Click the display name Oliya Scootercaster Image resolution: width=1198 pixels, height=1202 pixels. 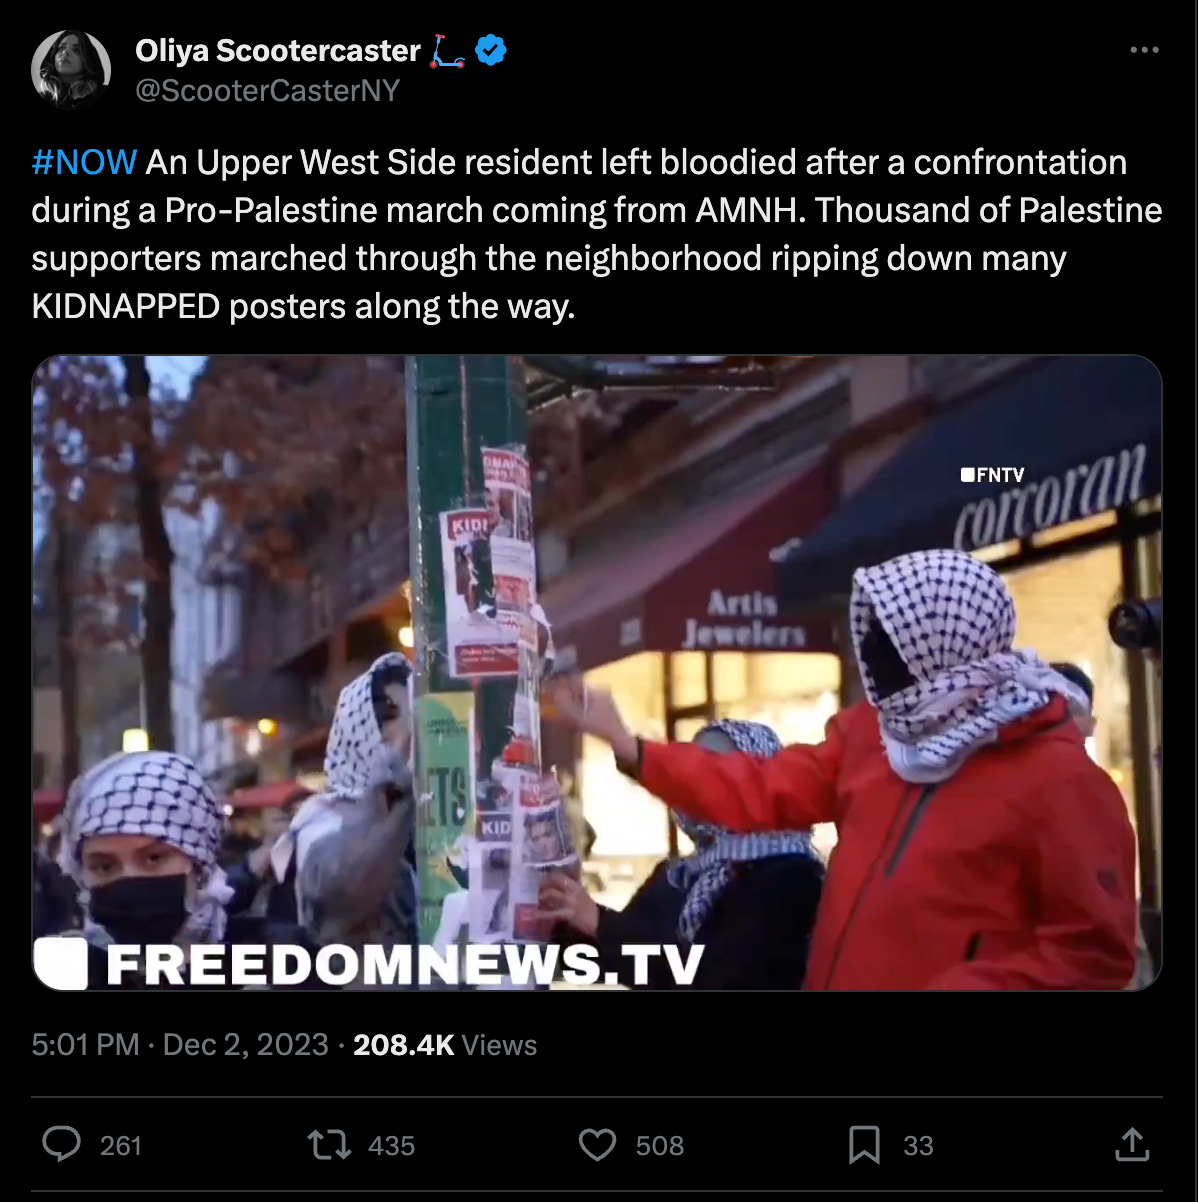coord(278,50)
